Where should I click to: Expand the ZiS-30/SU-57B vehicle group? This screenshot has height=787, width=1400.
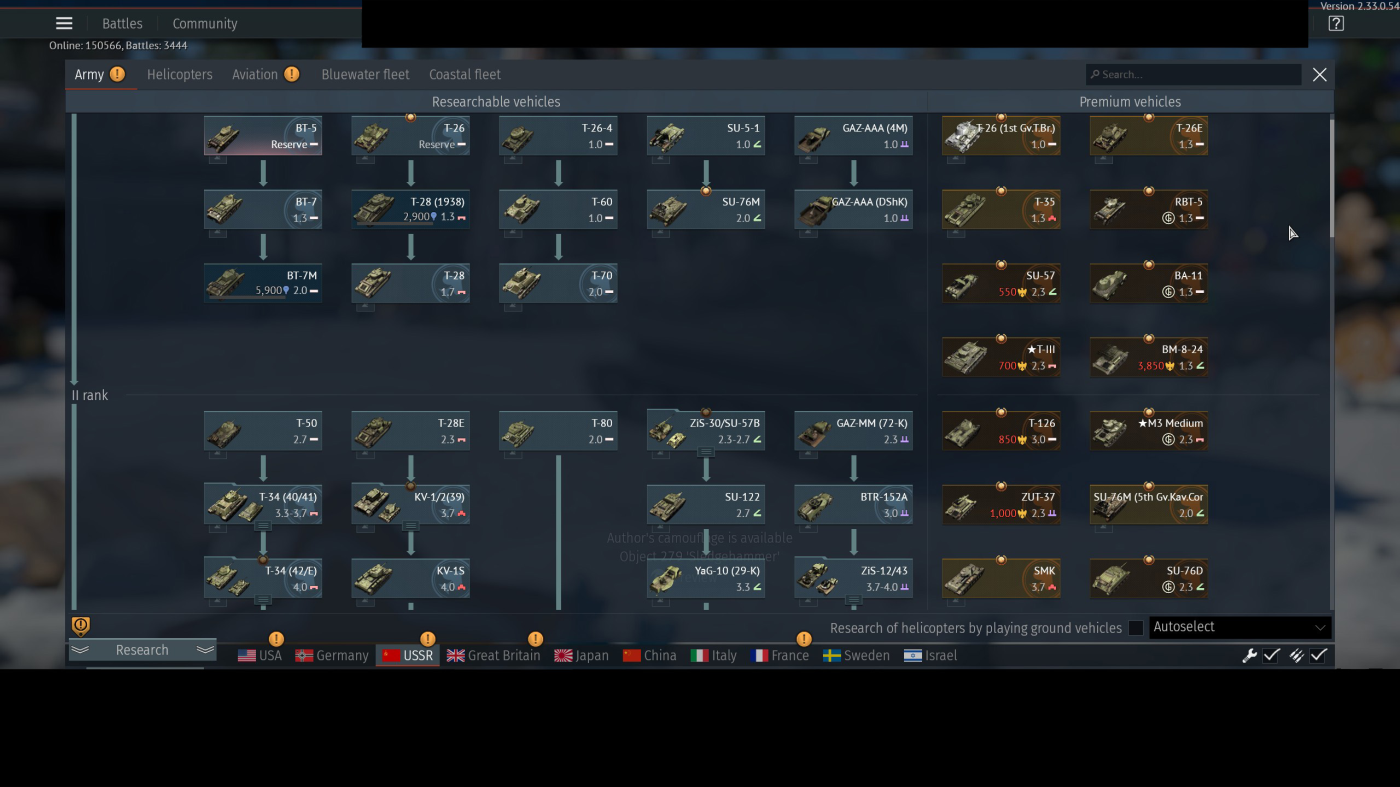click(x=706, y=452)
